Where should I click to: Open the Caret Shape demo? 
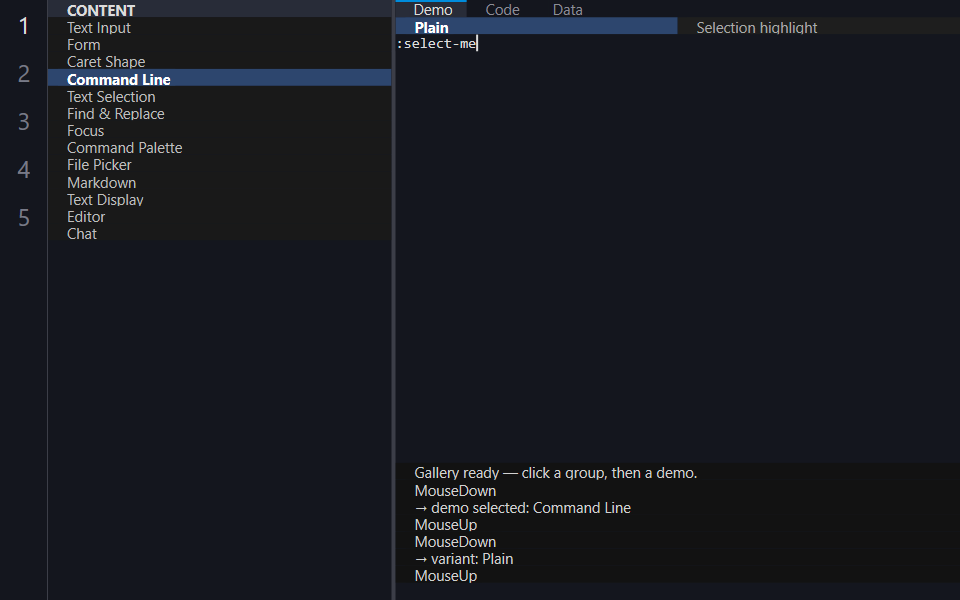(219, 62)
